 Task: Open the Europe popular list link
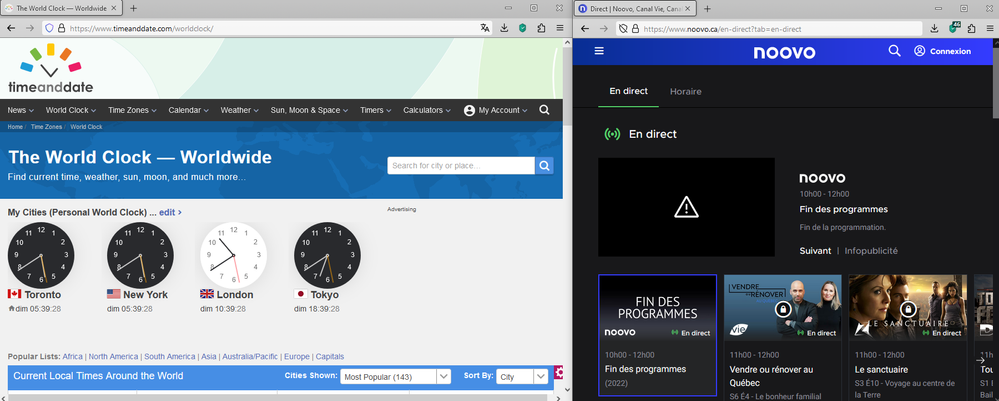click(x=297, y=356)
